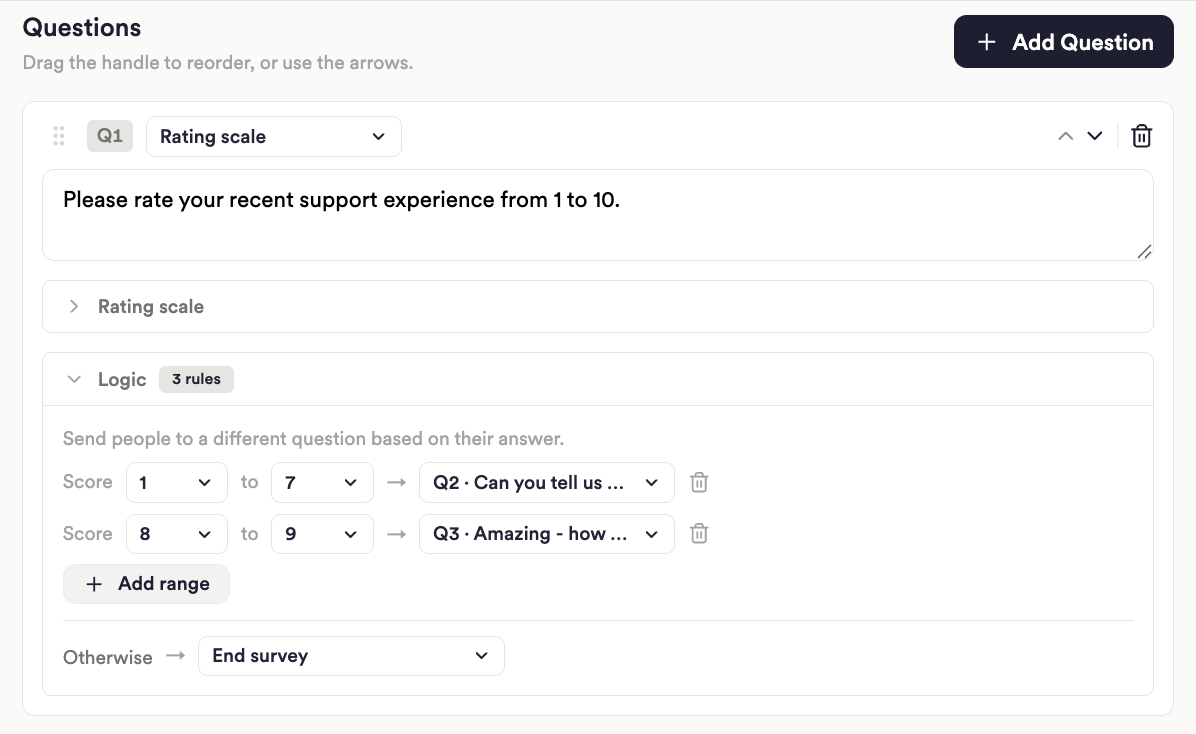Open the Score end dropdown showing 9
Image resolution: width=1196 pixels, height=734 pixels.
tap(323, 534)
